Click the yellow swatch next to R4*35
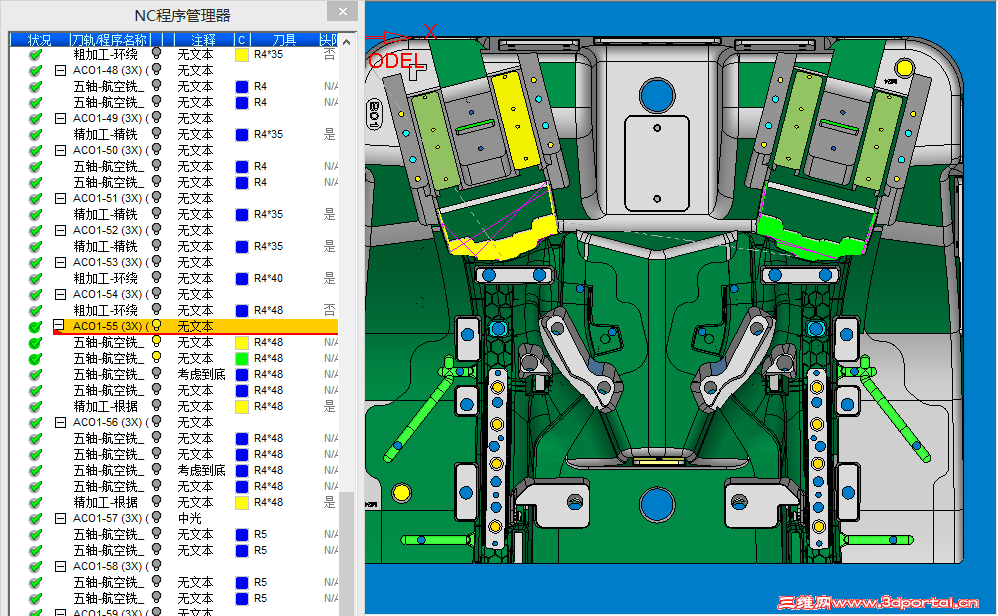Screen dimensions: 998x616 pyautogui.click(x=242, y=55)
